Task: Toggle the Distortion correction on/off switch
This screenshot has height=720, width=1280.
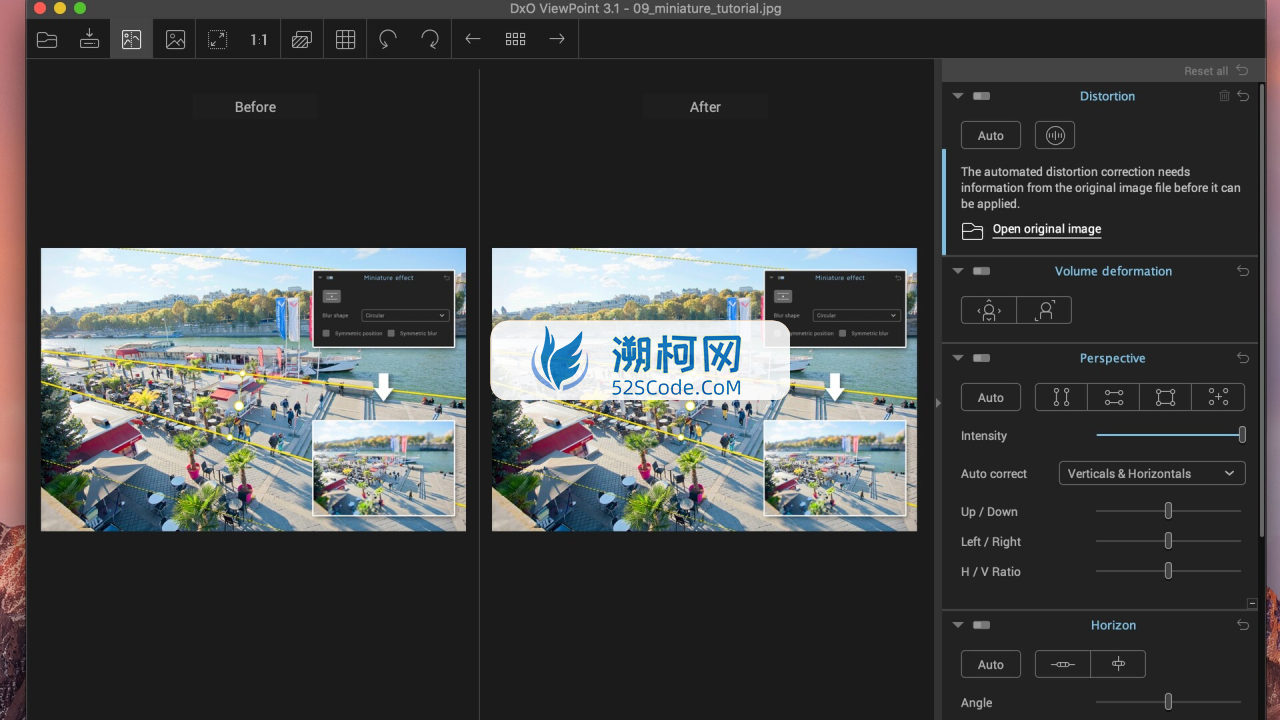Action: [981, 96]
